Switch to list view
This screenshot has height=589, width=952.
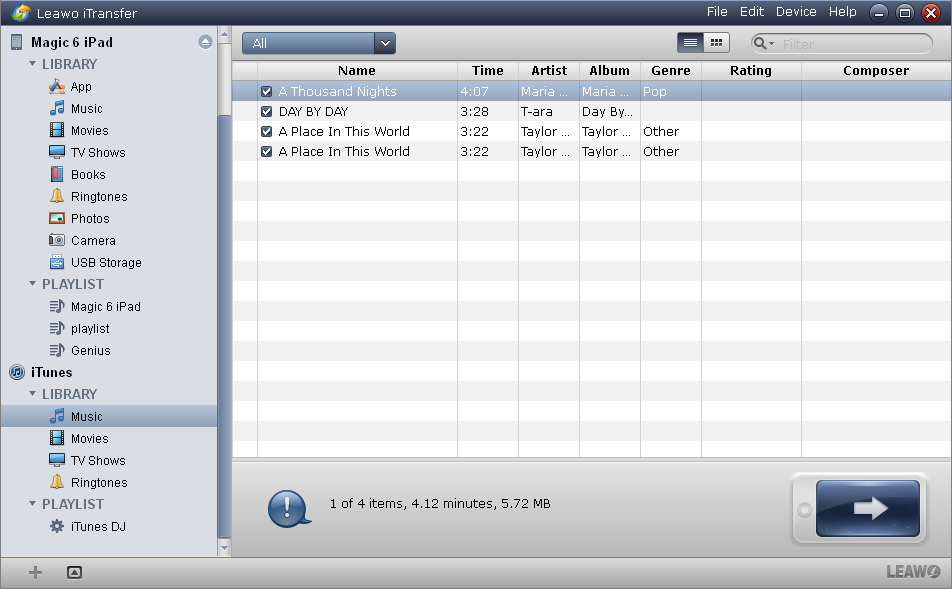pos(690,43)
